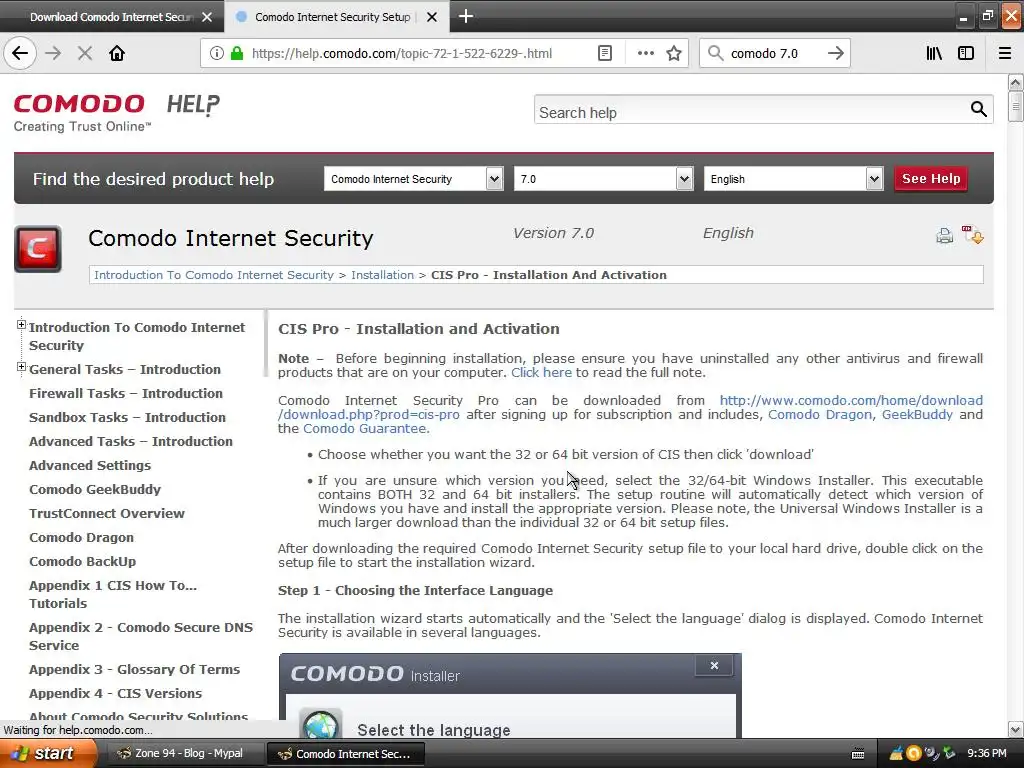This screenshot has height=768, width=1024.
Task: Open Comodo BackUp sidebar topic
Action: pos(82,562)
